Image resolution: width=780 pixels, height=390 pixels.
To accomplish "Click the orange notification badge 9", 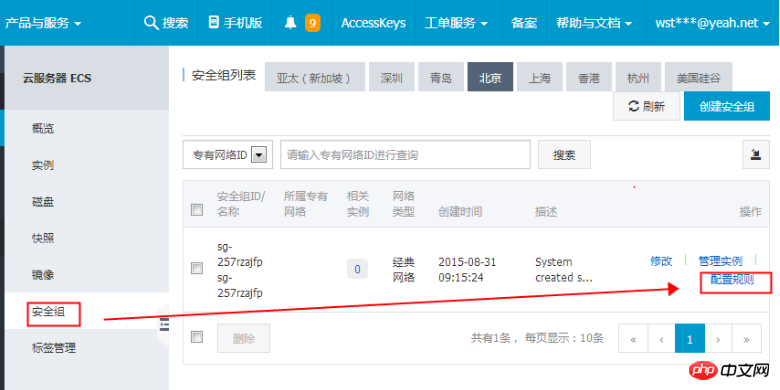I will (x=312, y=23).
